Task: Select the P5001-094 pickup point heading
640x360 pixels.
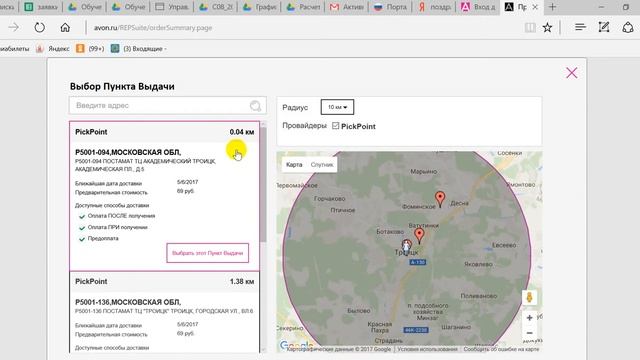Action: click(128, 152)
